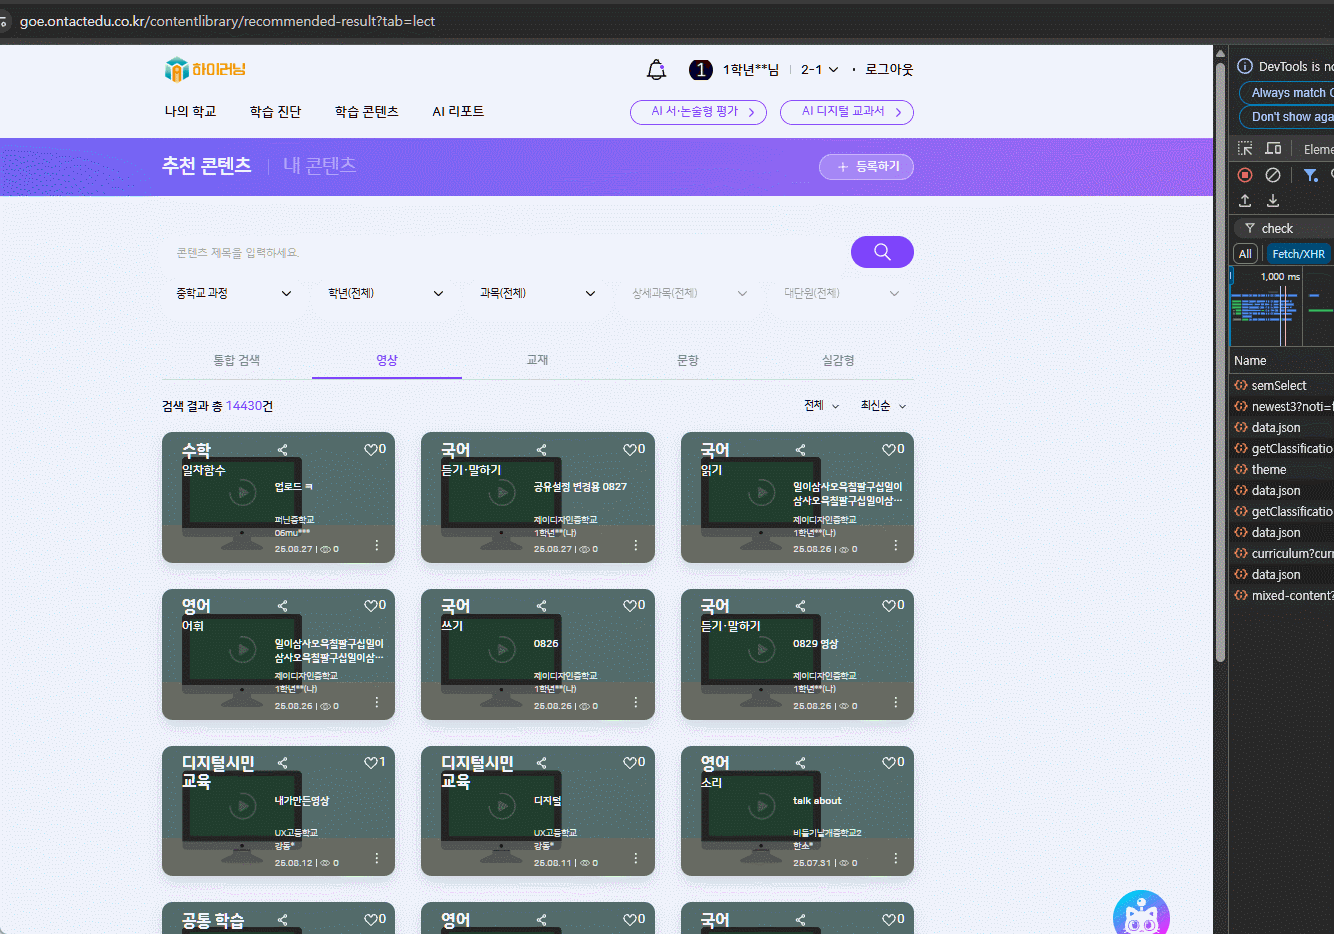Open the AI 디지털 교과서 link
The height and width of the screenshot is (934, 1334).
tap(846, 112)
